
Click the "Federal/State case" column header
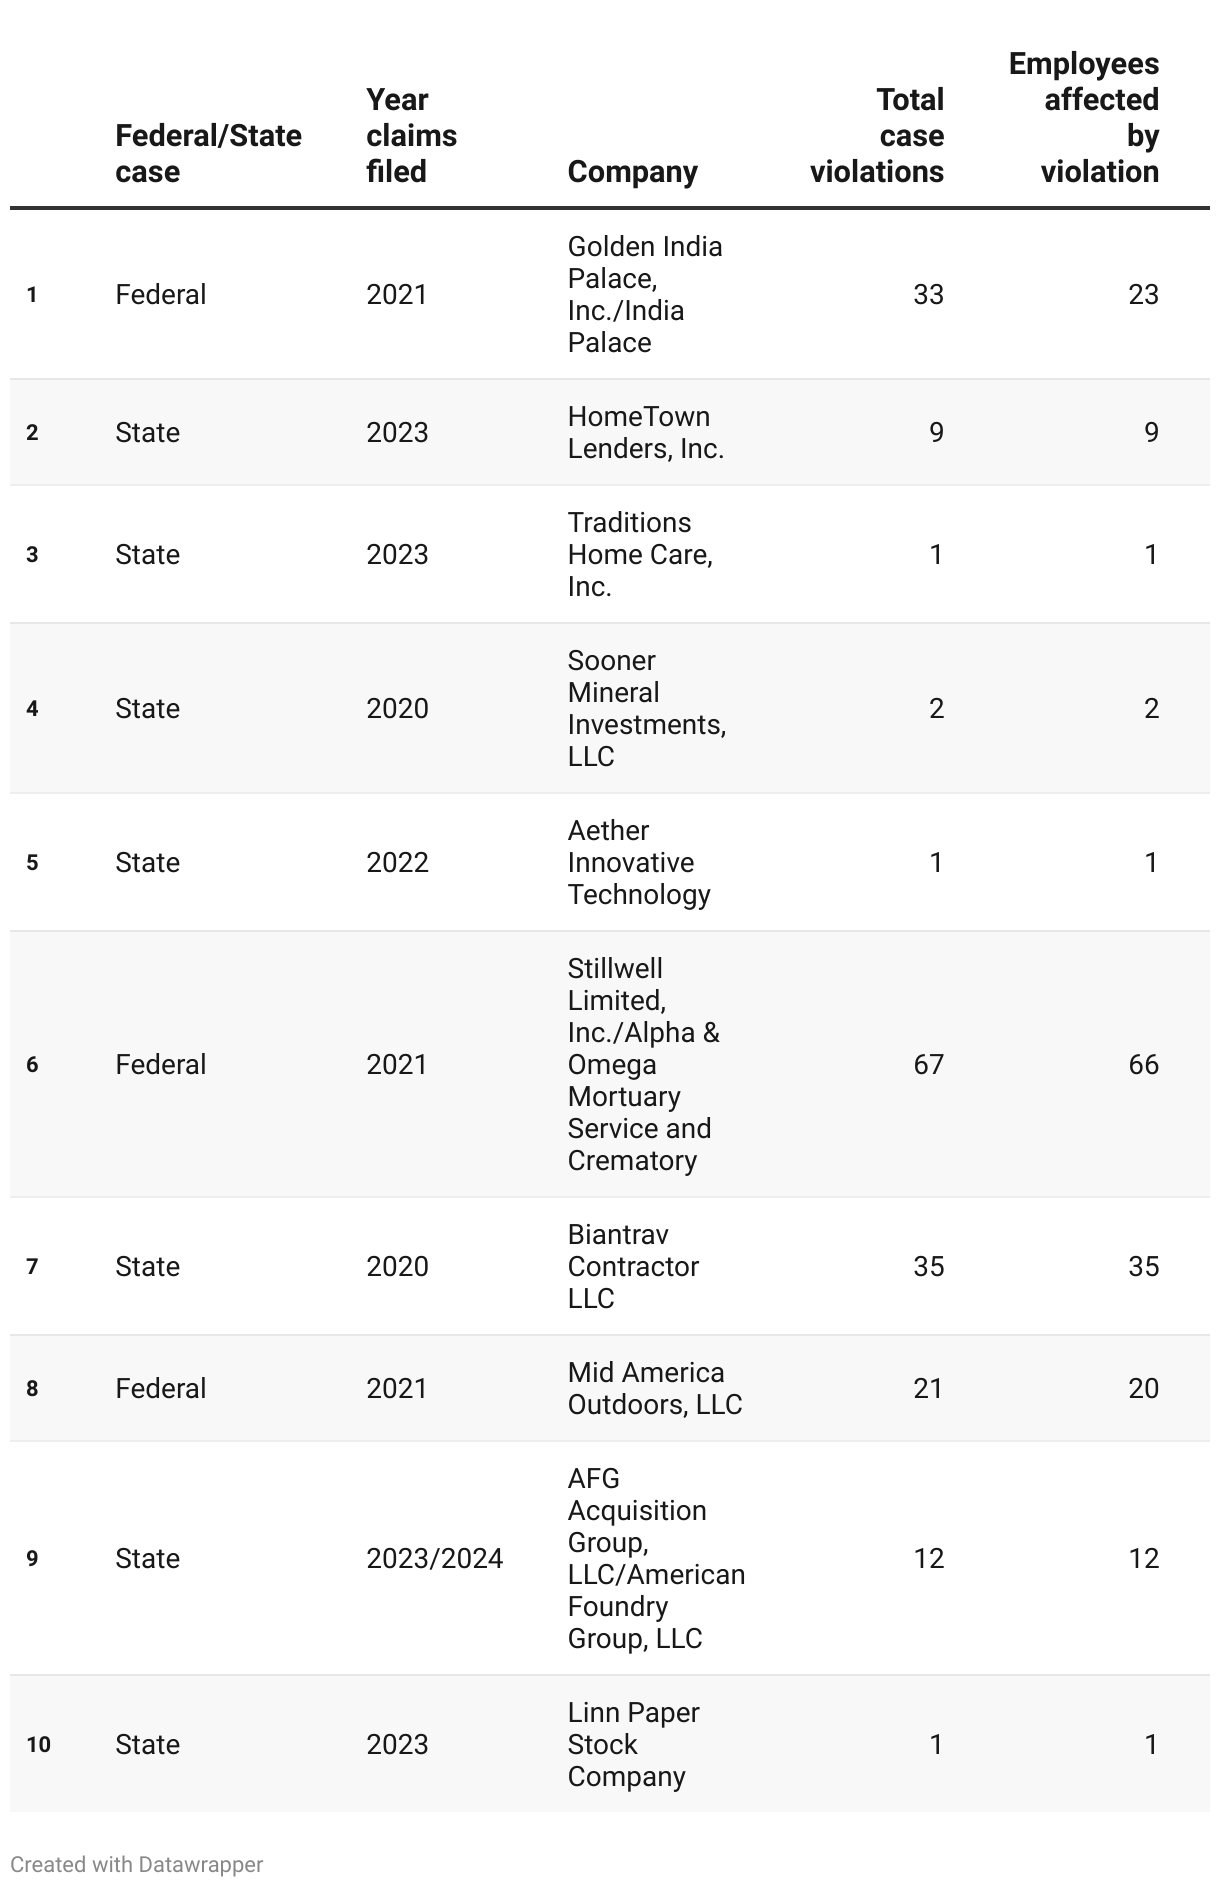coord(208,153)
